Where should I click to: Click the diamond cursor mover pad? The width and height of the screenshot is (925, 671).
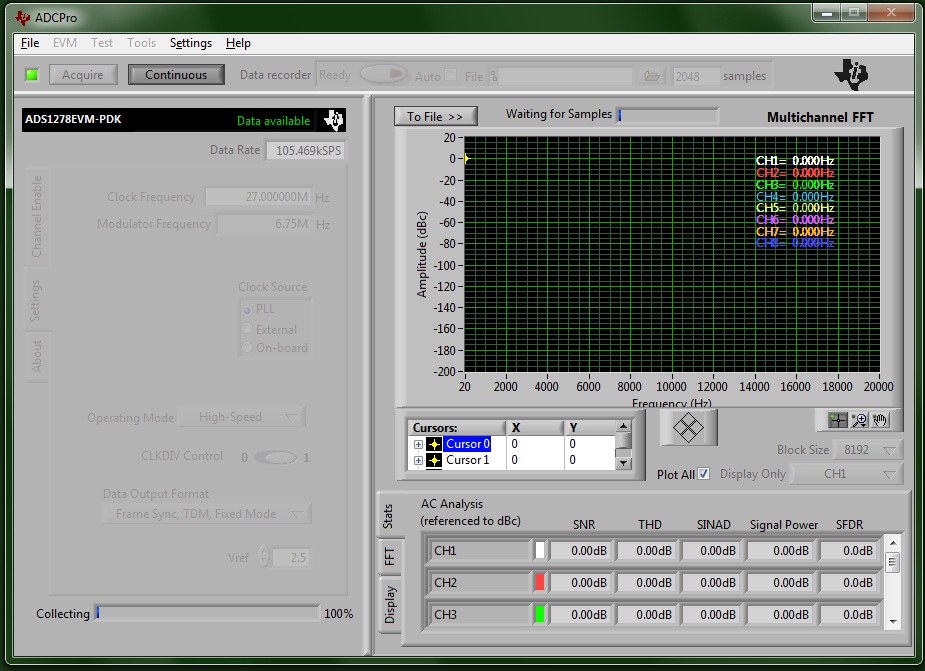pyautogui.click(x=688, y=428)
